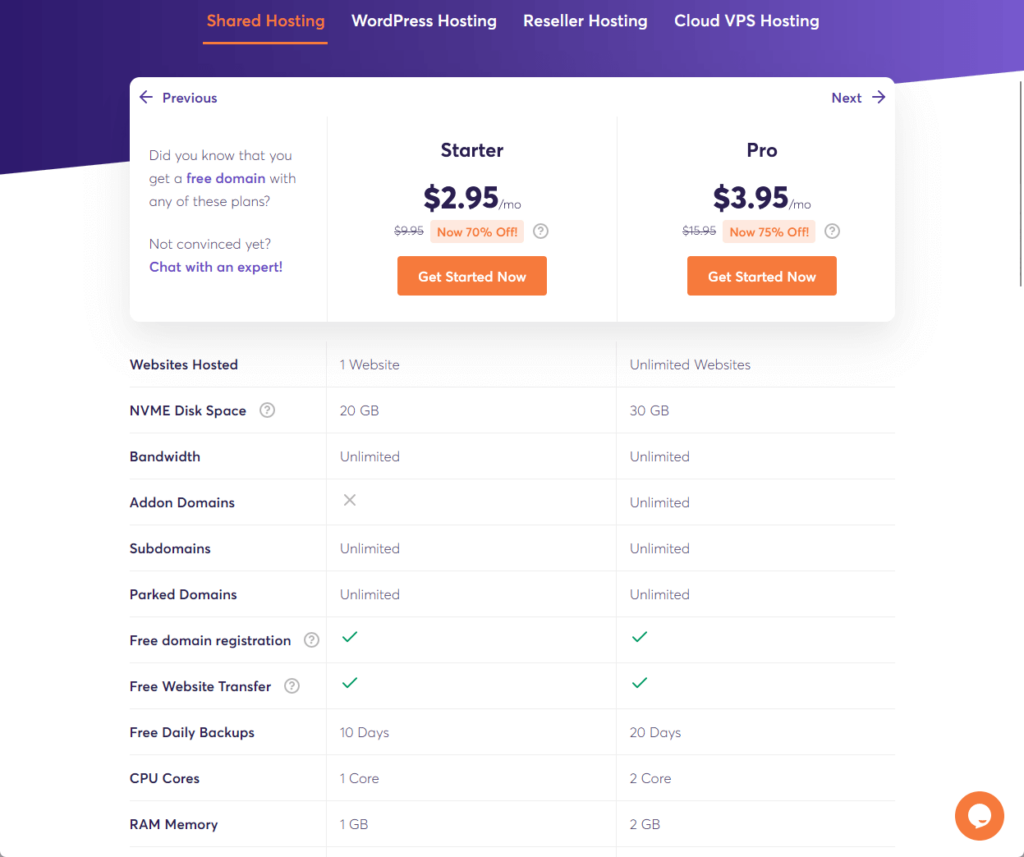Click the right arrow beside Next
The width and height of the screenshot is (1024, 857).
879,97
